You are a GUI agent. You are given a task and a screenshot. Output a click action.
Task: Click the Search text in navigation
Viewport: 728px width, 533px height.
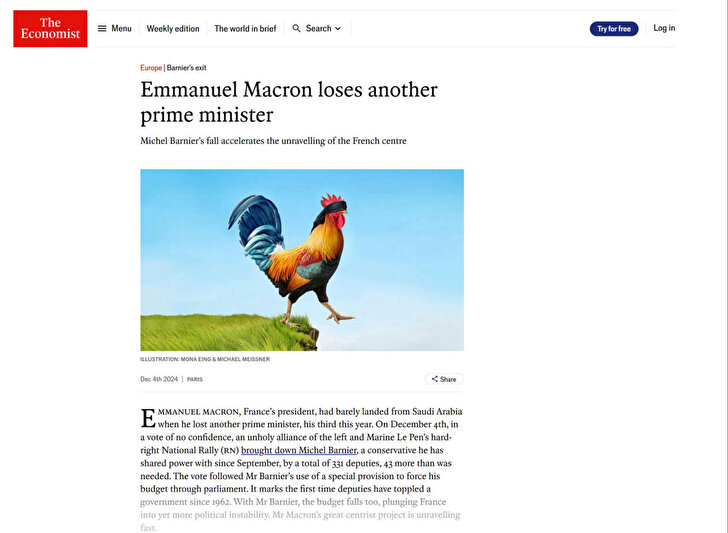click(318, 28)
